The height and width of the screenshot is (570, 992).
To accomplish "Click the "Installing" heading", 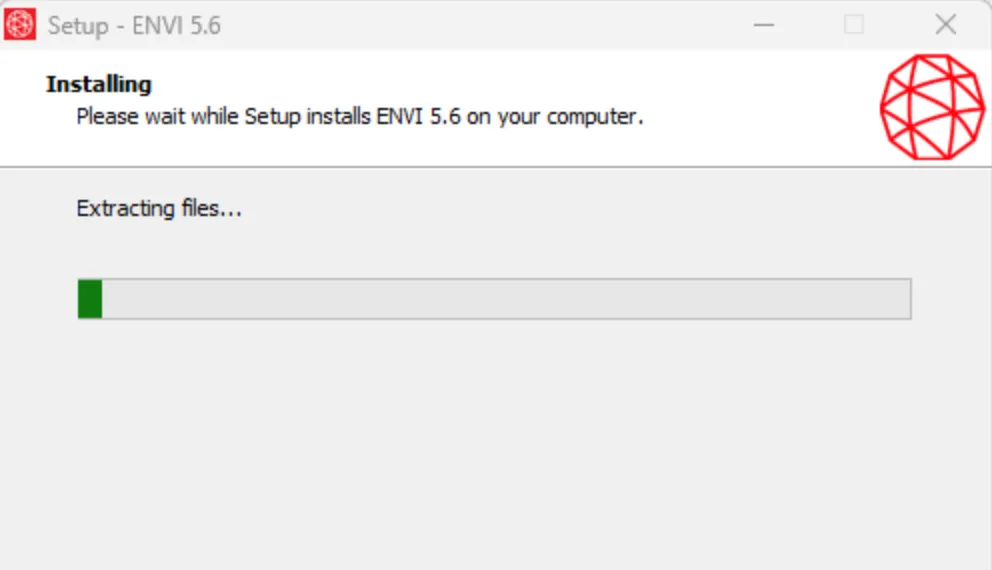I will click(98, 84).
